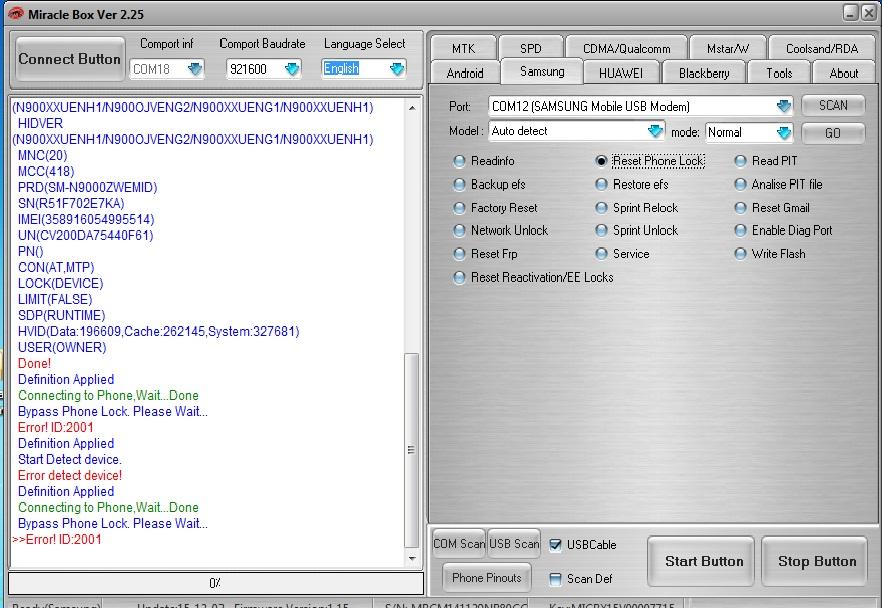Switch to the Android tab

pyautogui.click(x=465, y=73)
